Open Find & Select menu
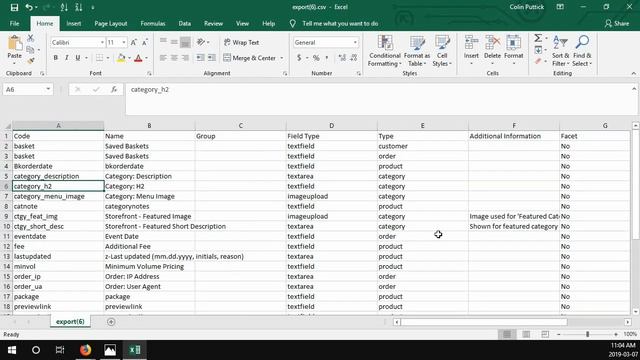The width and height of the screenshot is (640, 360). click(x=582, y=51)
